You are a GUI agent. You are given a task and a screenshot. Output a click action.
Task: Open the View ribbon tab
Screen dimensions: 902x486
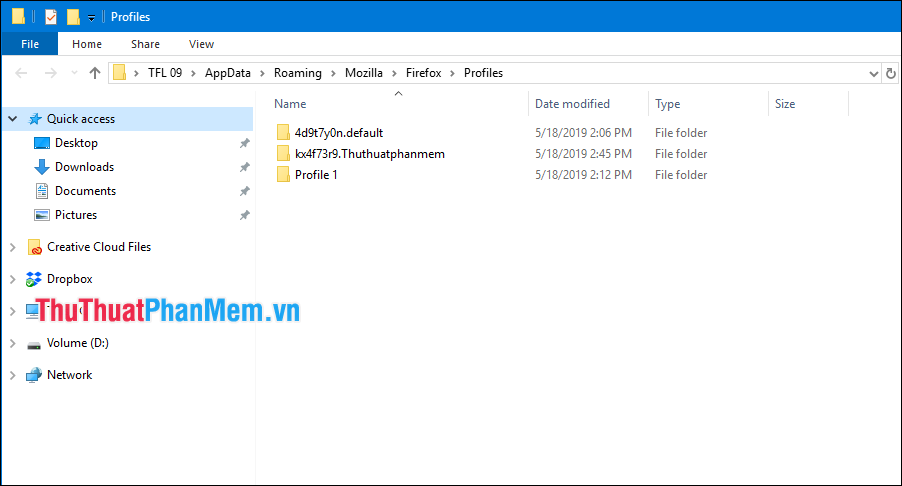pyautogui.click(x=201, y=44)
